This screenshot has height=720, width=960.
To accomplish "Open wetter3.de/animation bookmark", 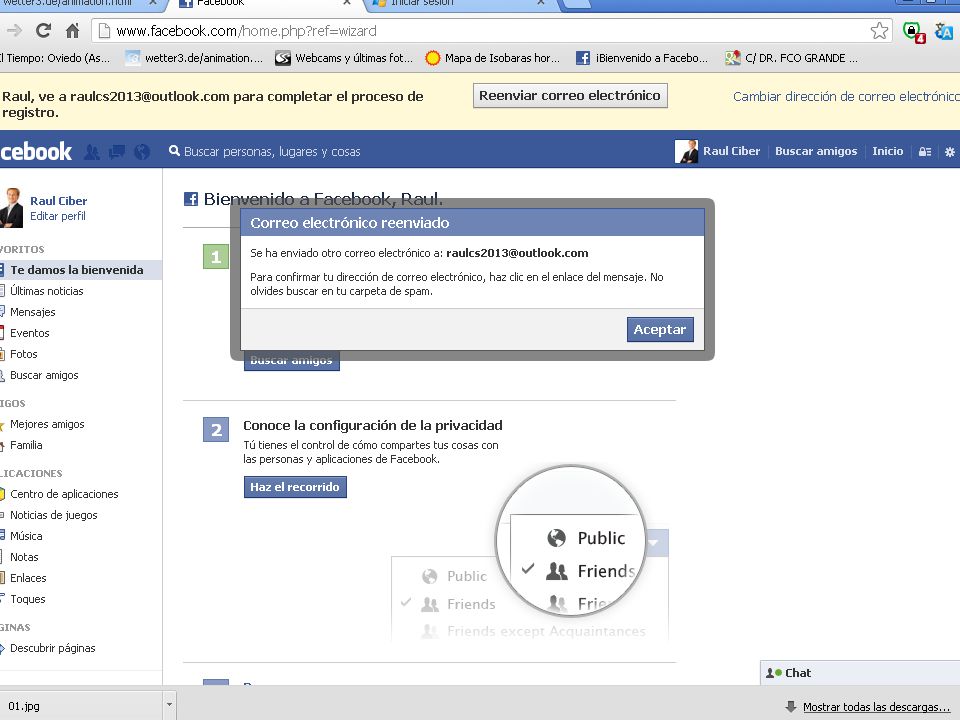I will coord(194,58).
